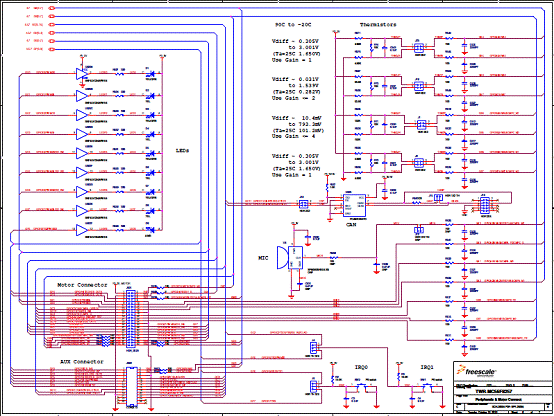Select the 90C to -20C annotation

click(293, 25)
